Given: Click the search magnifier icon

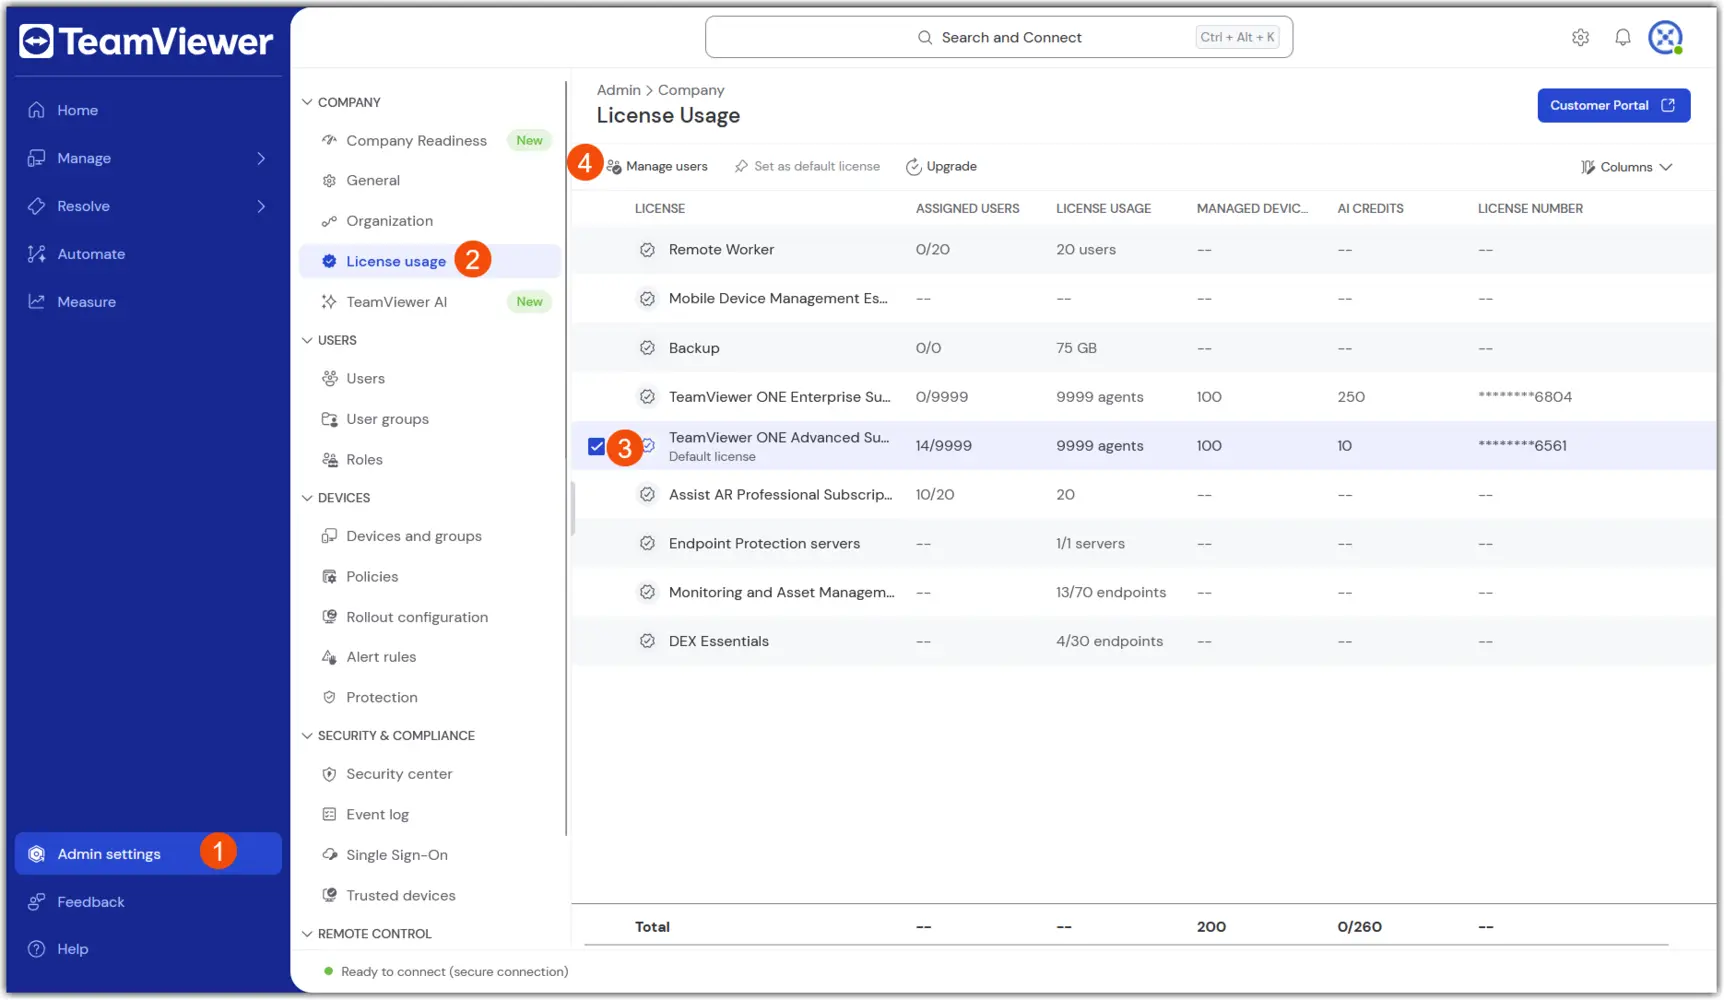Looking at the screenshot, I should click(x=925, y=37).
